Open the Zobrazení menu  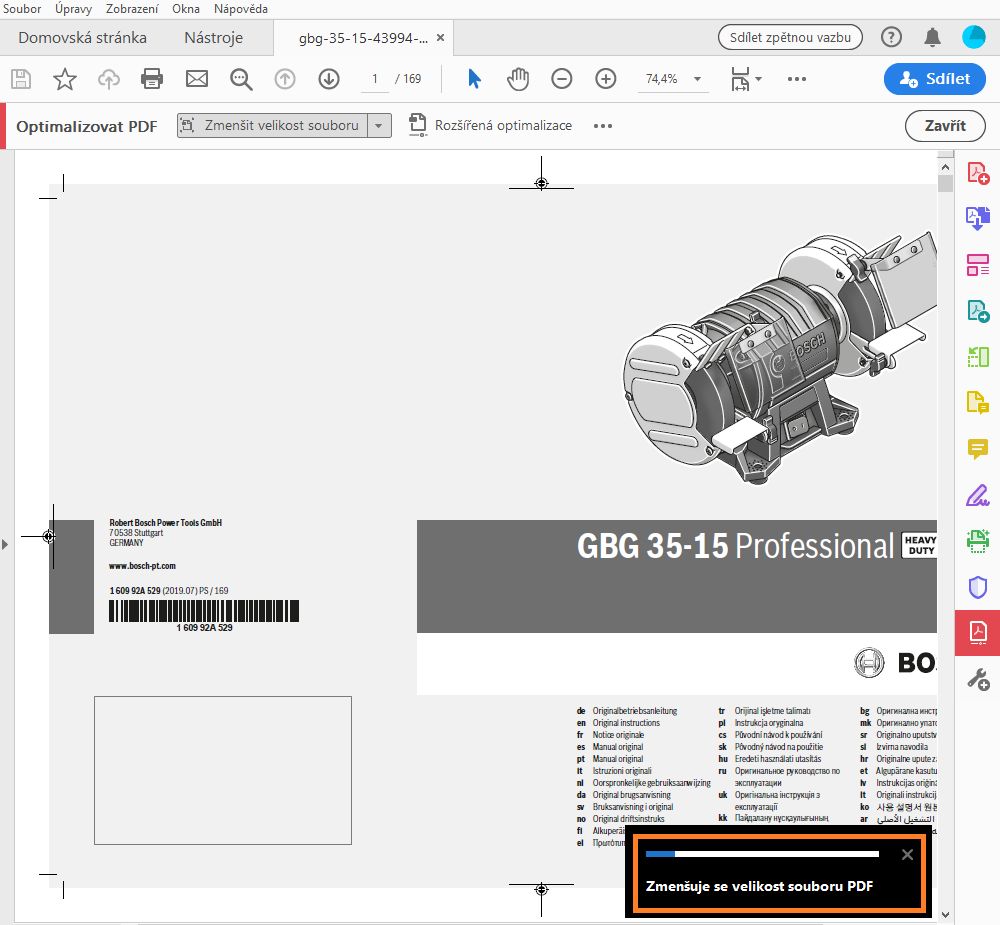(x=132, y=9)
